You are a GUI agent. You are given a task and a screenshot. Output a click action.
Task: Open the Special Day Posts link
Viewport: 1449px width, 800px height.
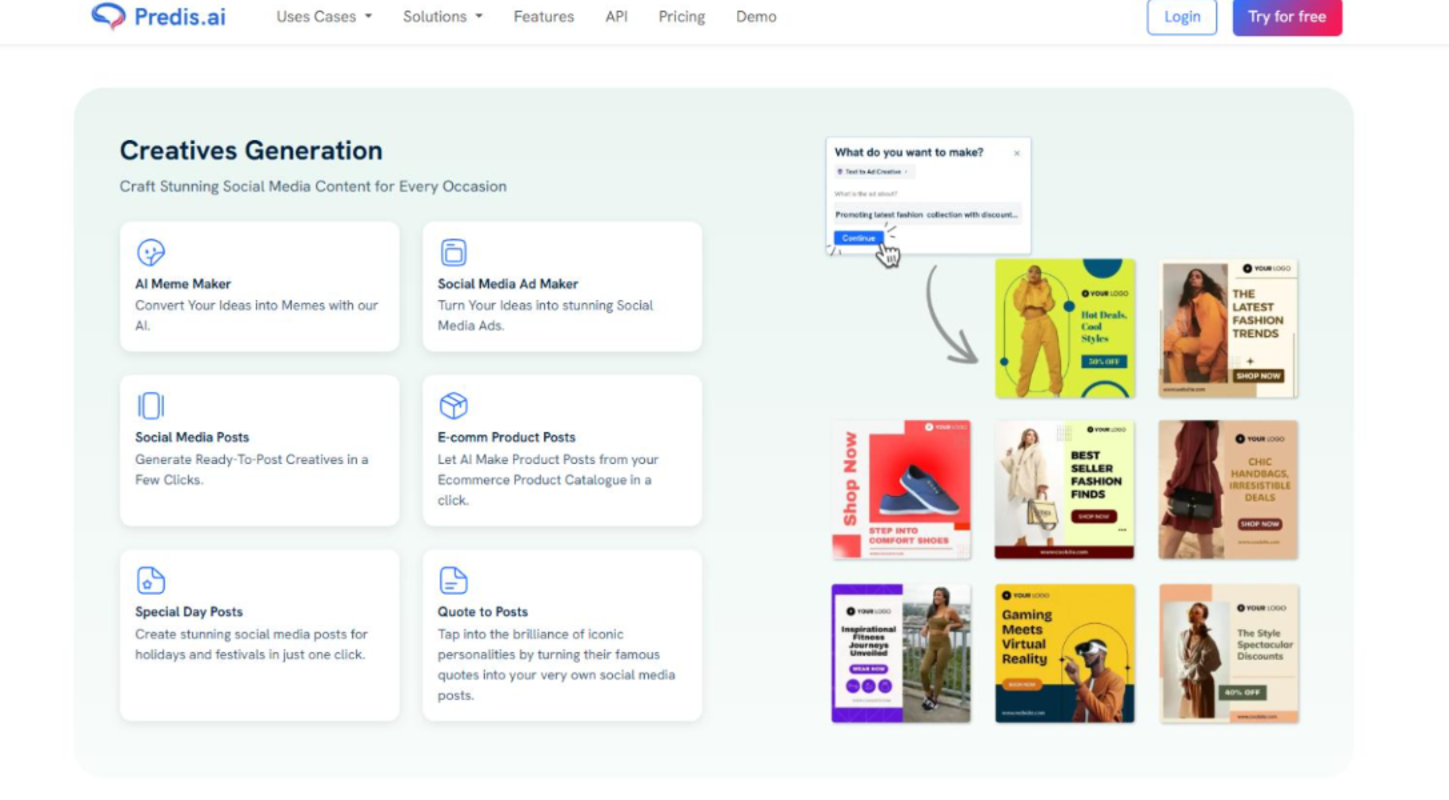pyautogui.click(x=189, y=612)
